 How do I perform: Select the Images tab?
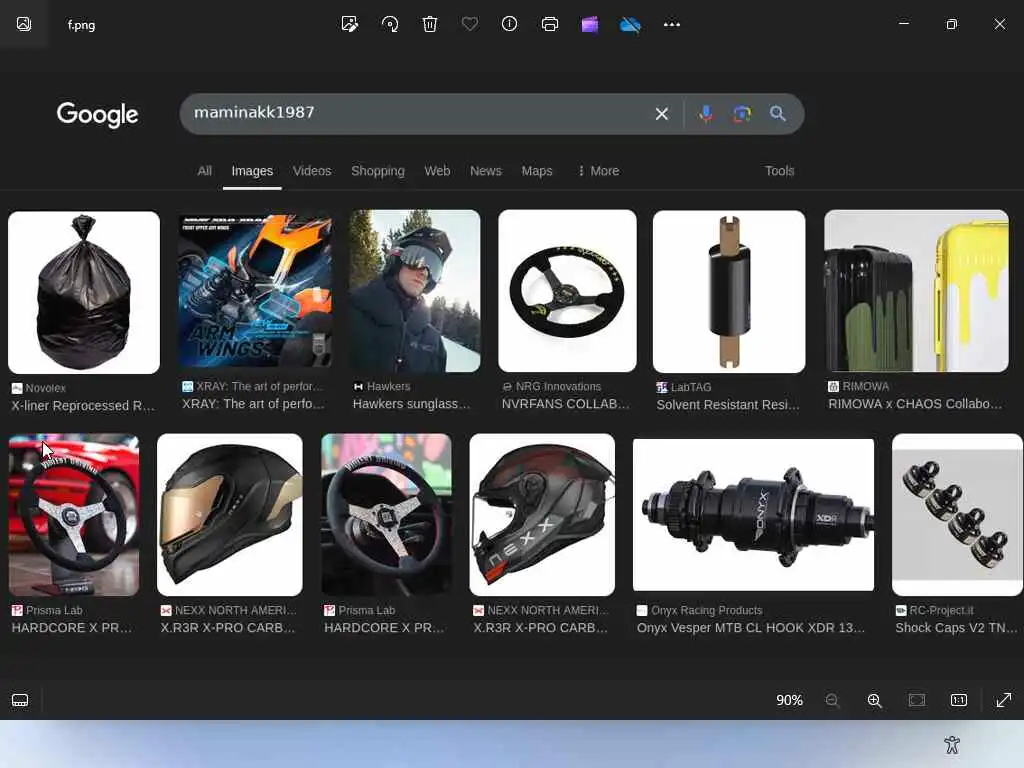[x=252, y=171]
